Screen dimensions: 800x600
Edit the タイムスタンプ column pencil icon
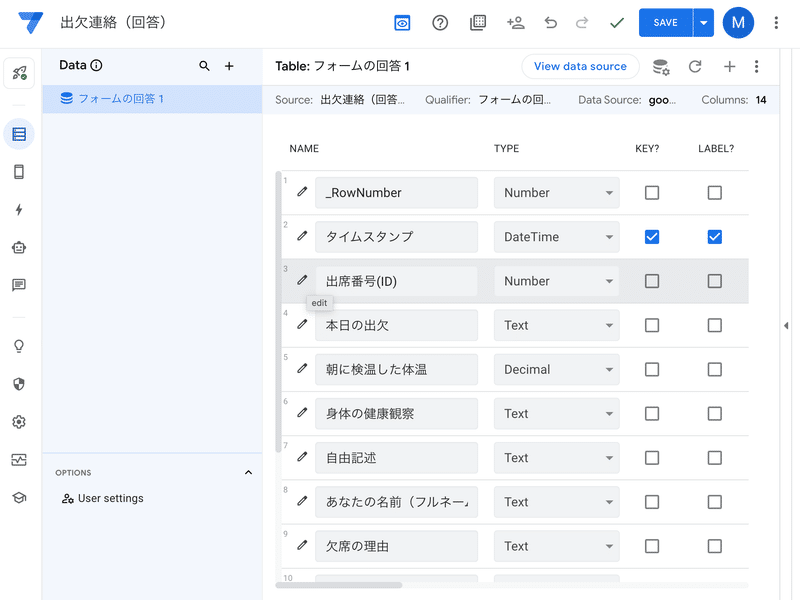(302, 236)
